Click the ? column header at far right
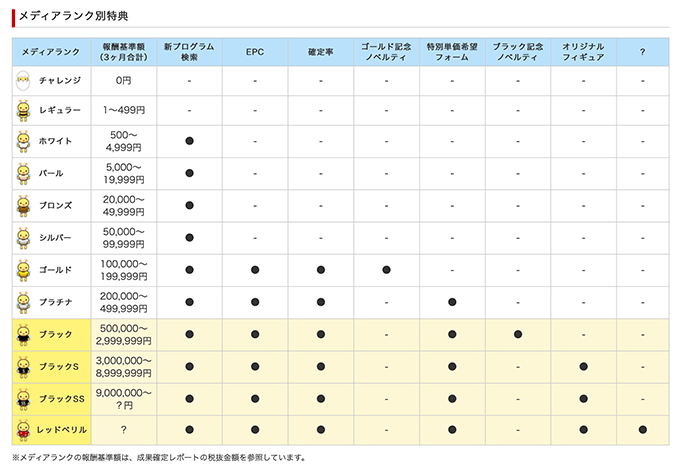Image resolution: width=680 pixels, height=471 pixels. [x=642, y=52]
